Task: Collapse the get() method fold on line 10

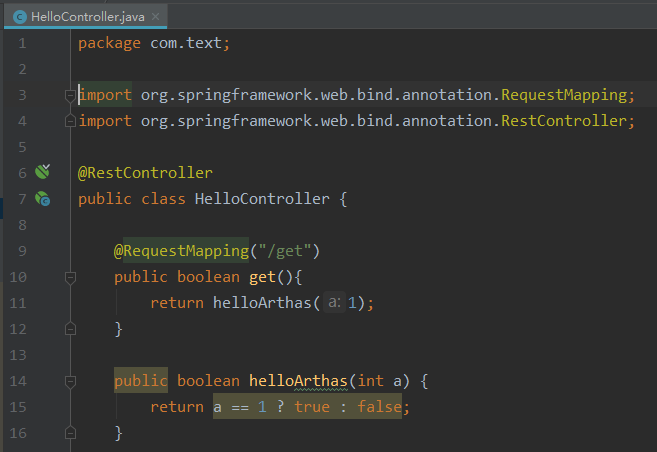Action: coord(70,277)
